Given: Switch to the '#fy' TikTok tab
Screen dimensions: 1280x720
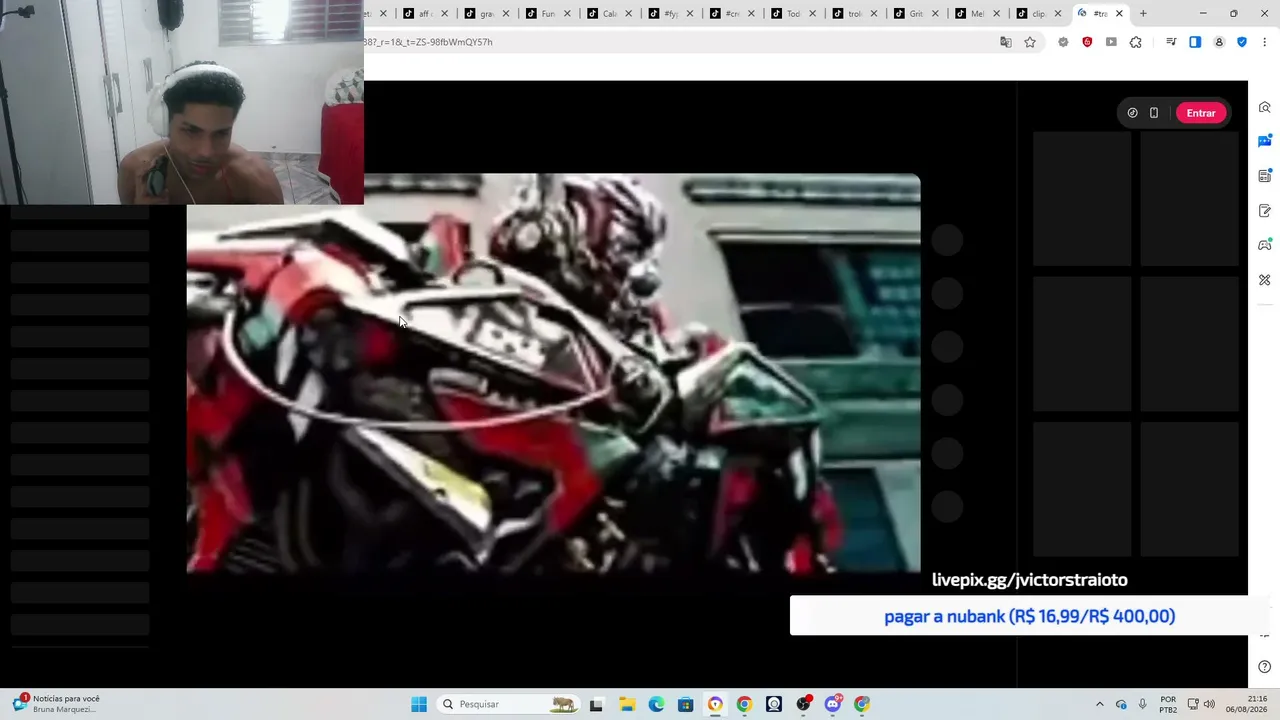Looking at the screenshot, I should click(x=670, y=14).
